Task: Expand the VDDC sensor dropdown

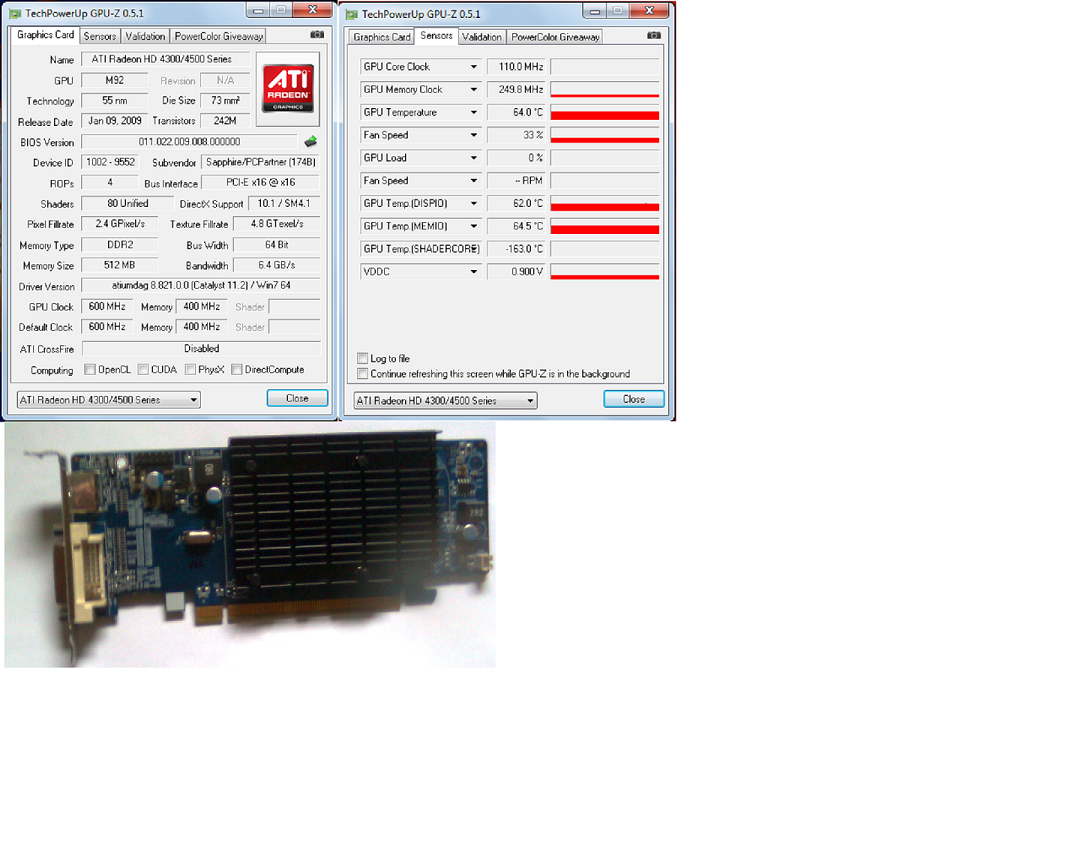Action: pos(474,272)
